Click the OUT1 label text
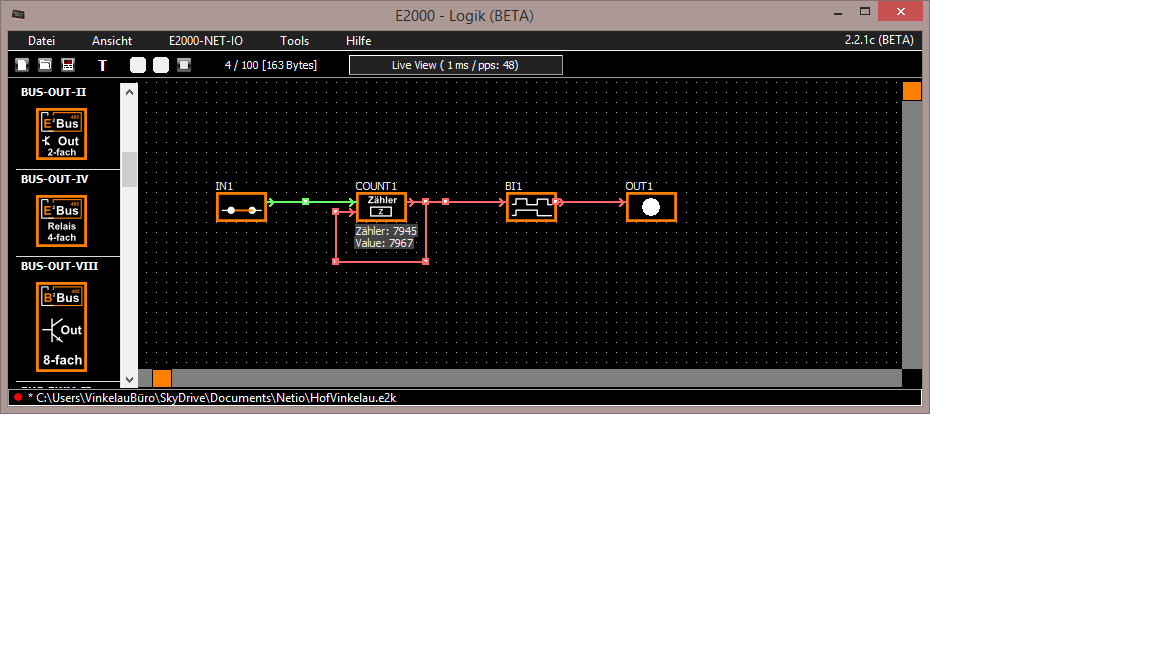The image size is (1152, 648). [x=639, y=186]
